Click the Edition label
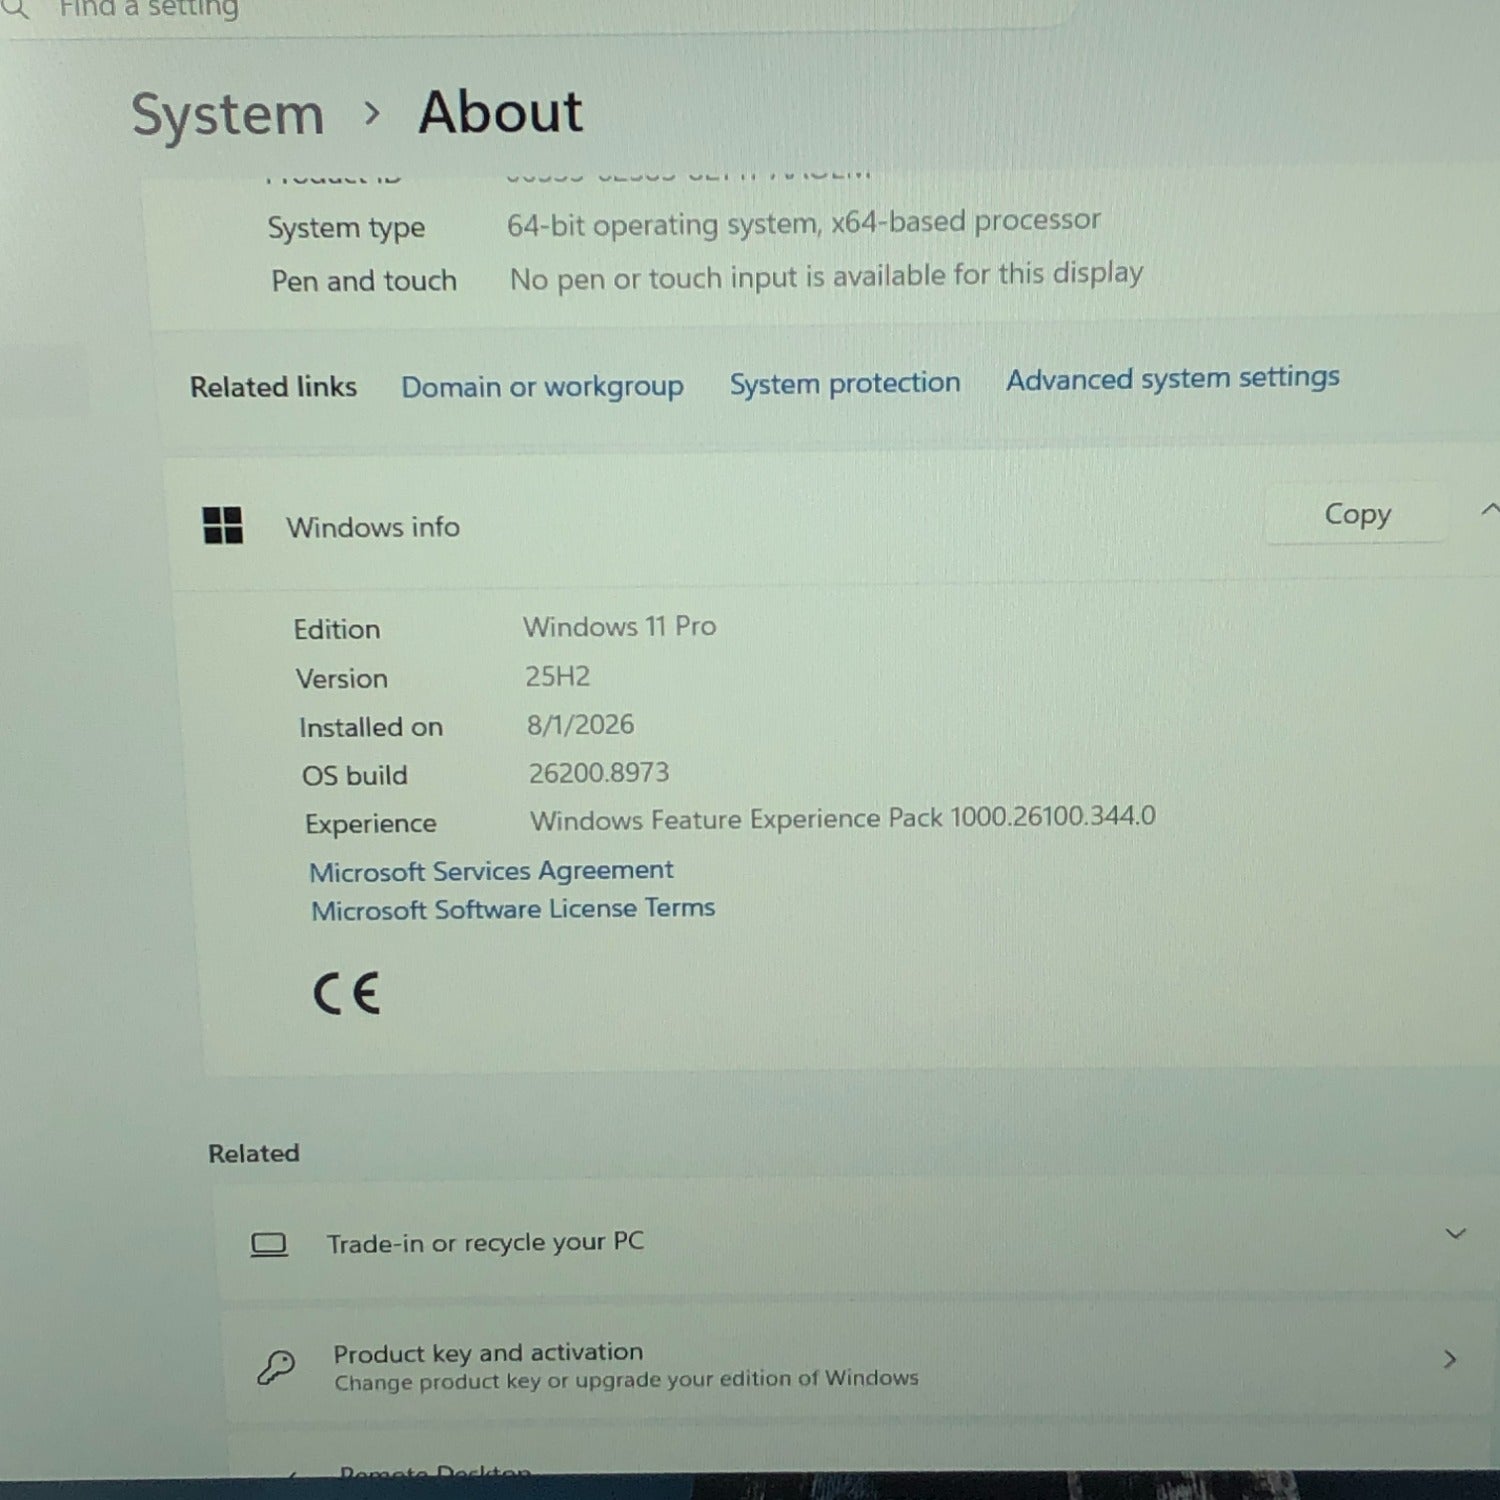 tap(337, 629)
